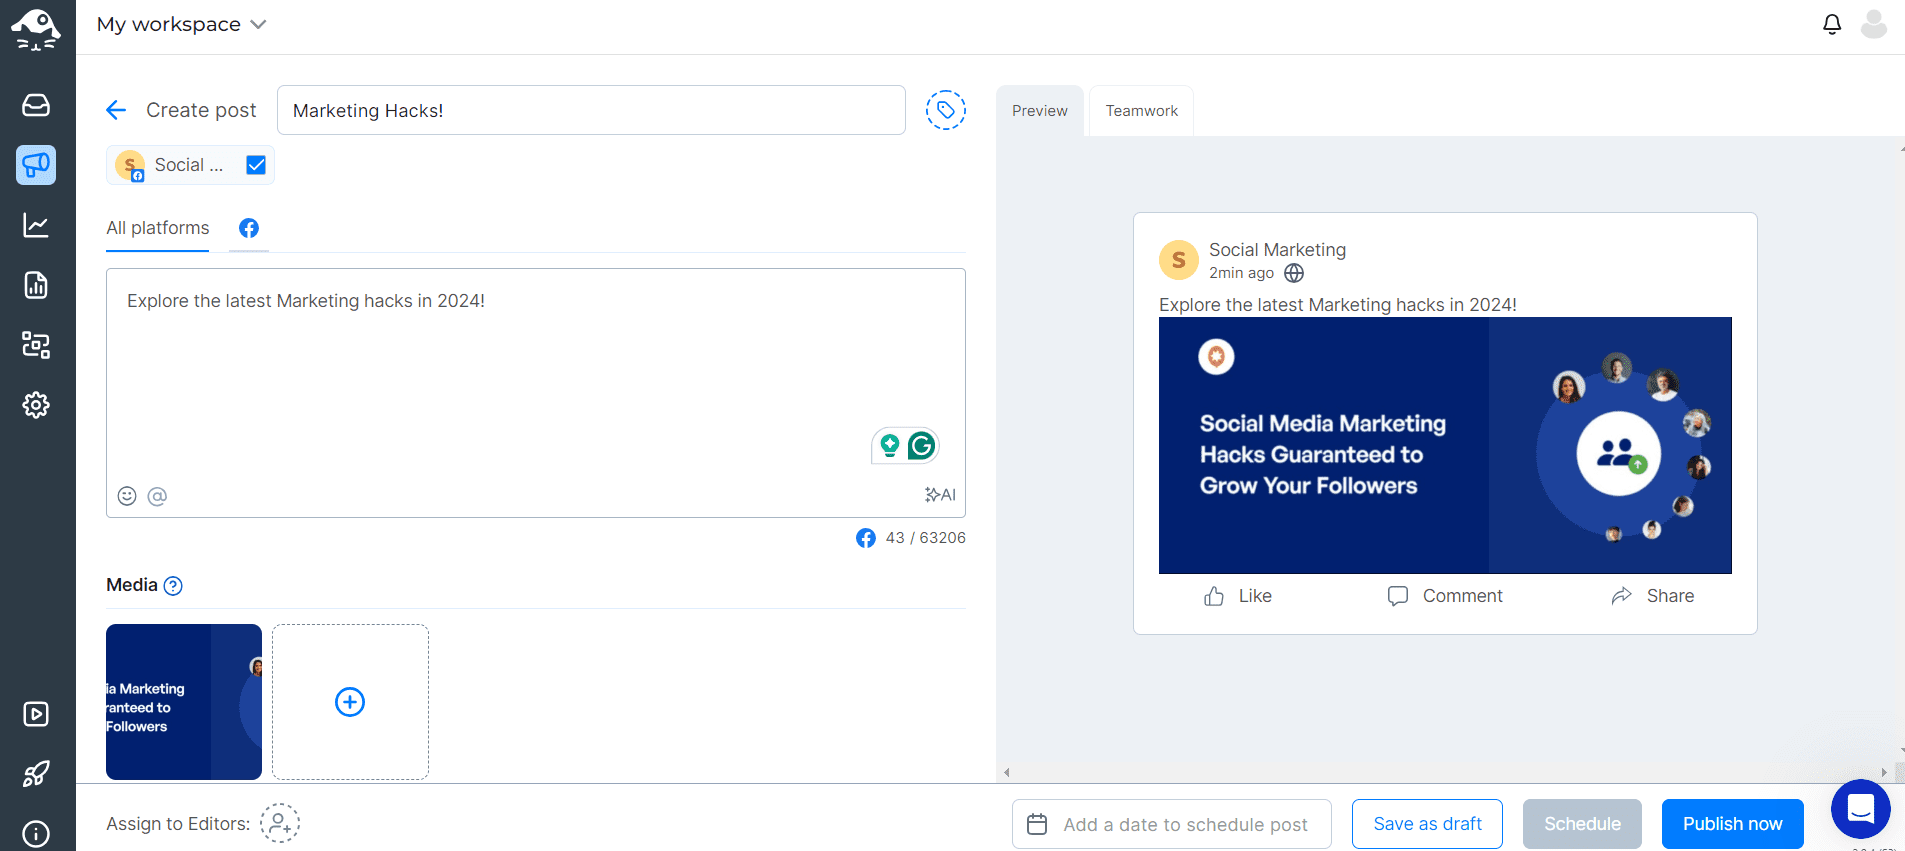Image resolution: width=1905 pixels, height=851 pixels.
Task: Open AI writing assistant
Action: [940, 495]
